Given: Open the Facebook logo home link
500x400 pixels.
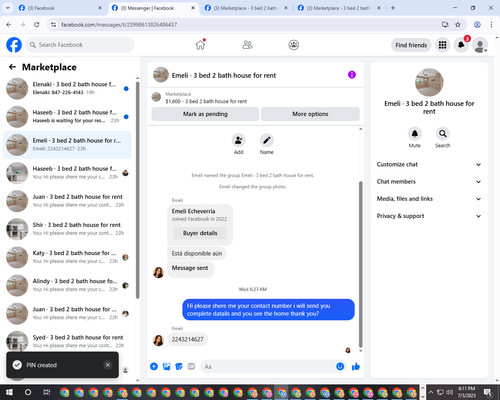Looking at the screenshot, I should pos(14,45).
